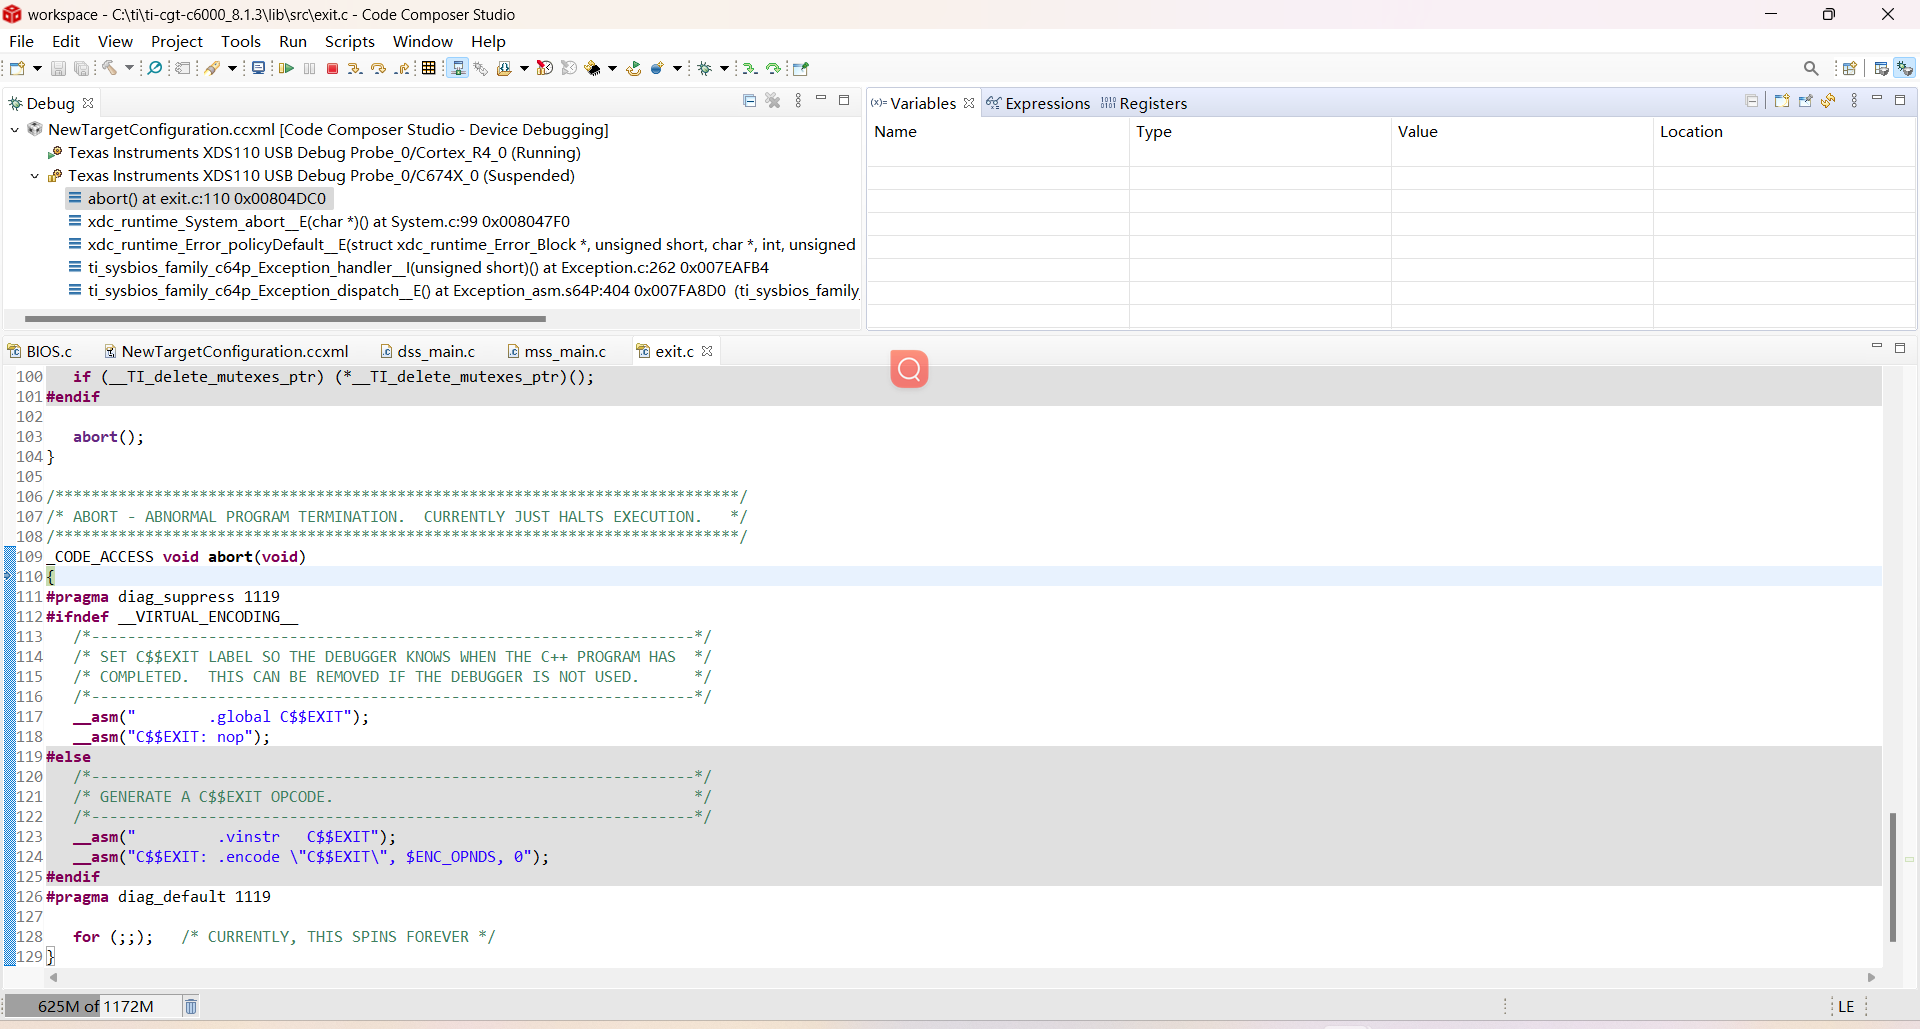Image resolution: width=1920 pixels, height=1029 pixels.
Task: Click the editor vertical scrollbar thumb
Action: (x=1893, y=877)
